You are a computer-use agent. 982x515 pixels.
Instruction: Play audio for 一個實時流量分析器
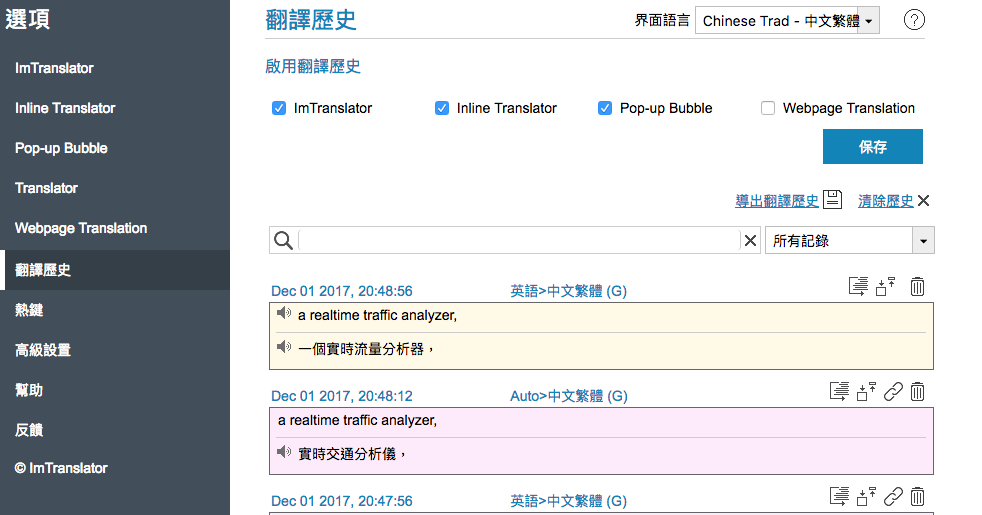tap(284, 346)
